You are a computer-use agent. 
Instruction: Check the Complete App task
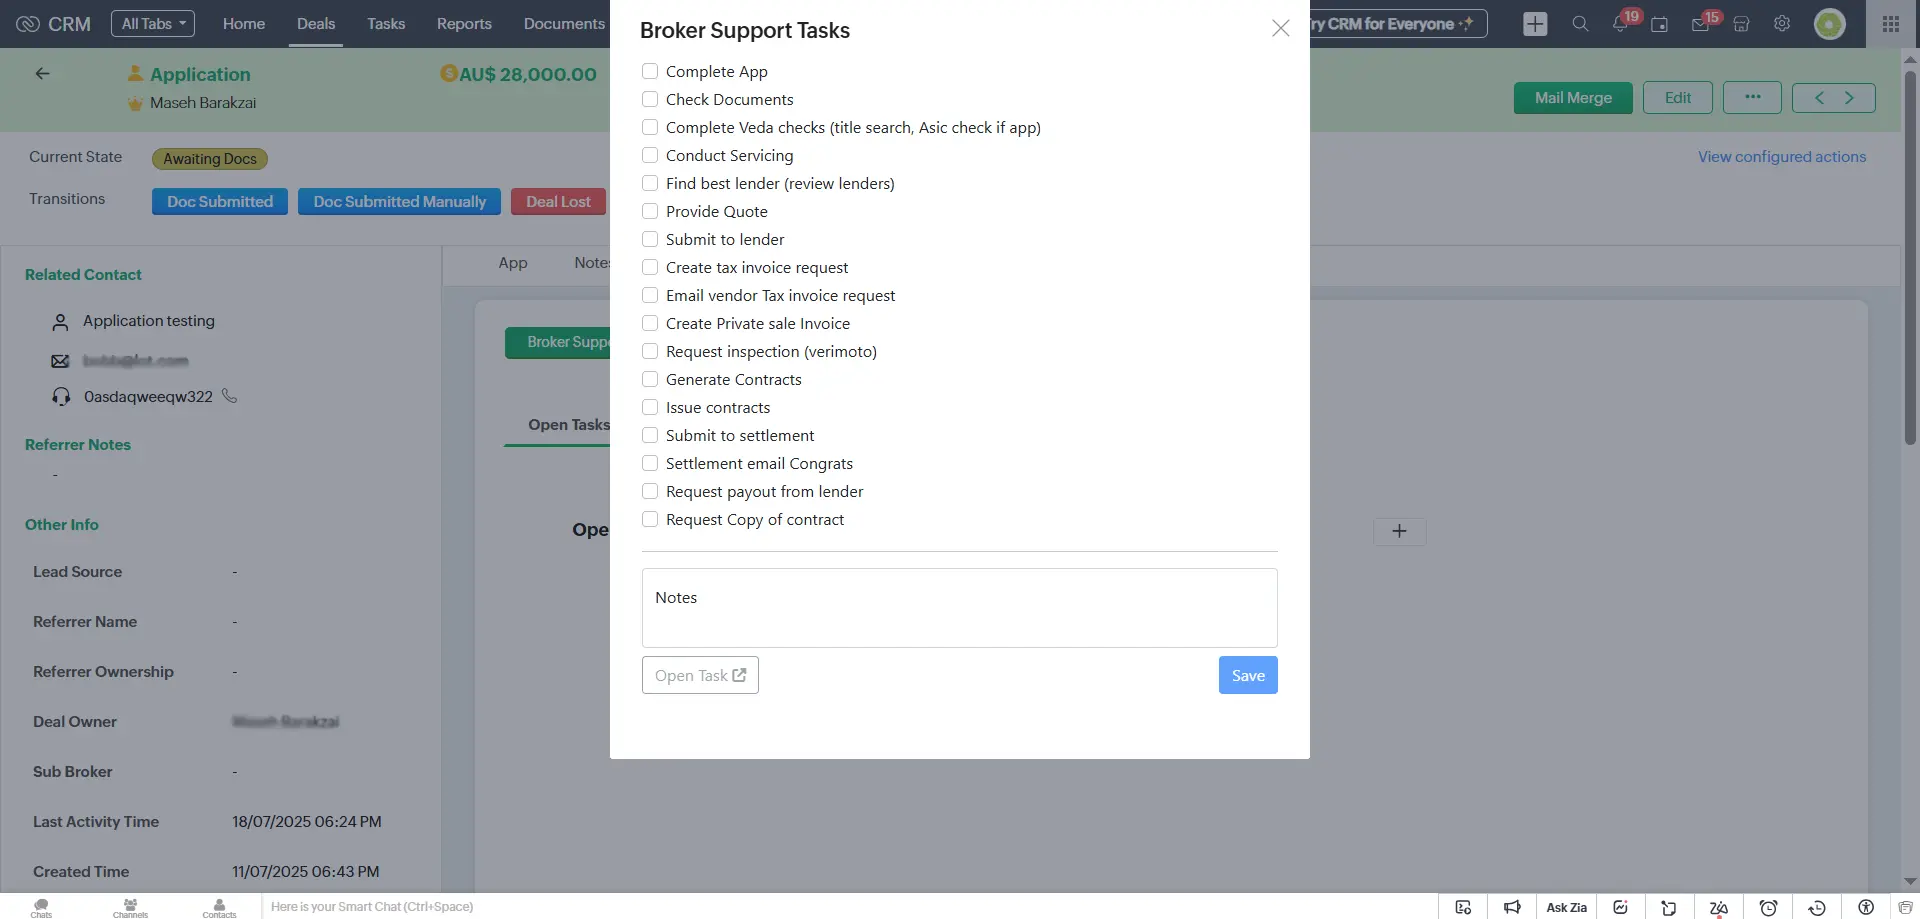click(x=650, y=71)
